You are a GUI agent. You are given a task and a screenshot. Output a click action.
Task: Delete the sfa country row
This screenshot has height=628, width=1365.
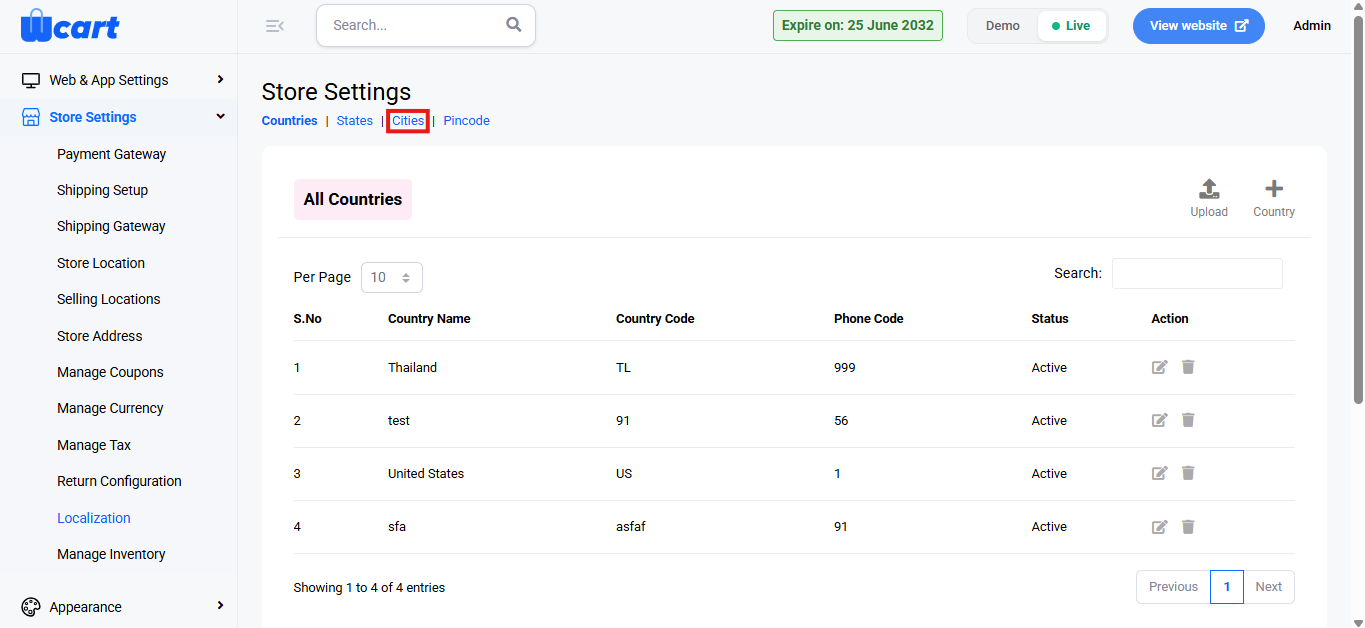point(1188,526)
